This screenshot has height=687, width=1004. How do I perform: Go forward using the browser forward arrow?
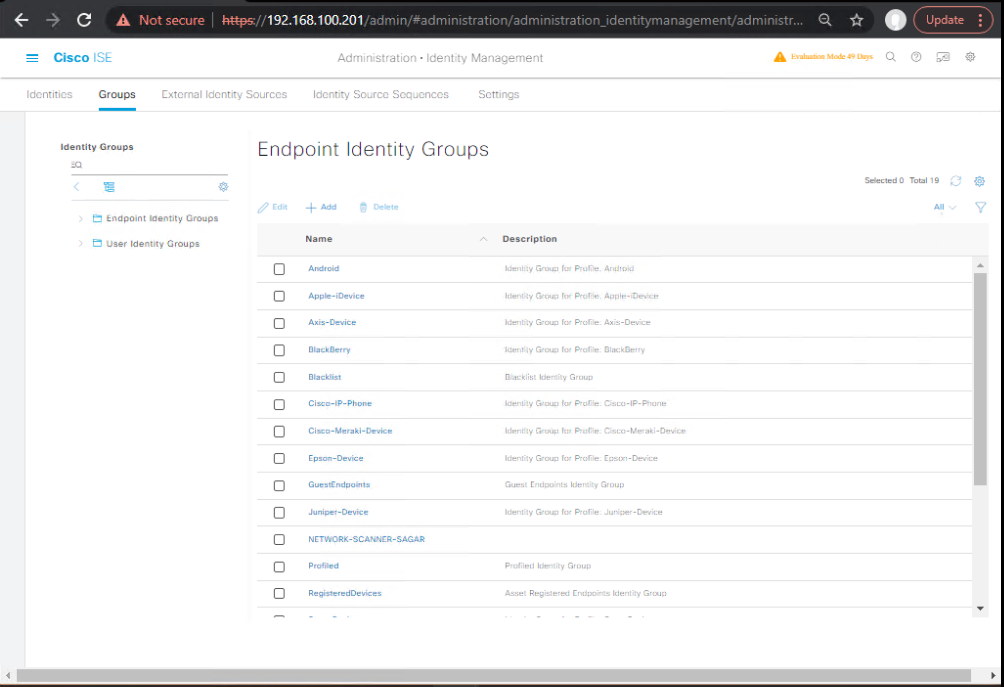click(53, 20)
